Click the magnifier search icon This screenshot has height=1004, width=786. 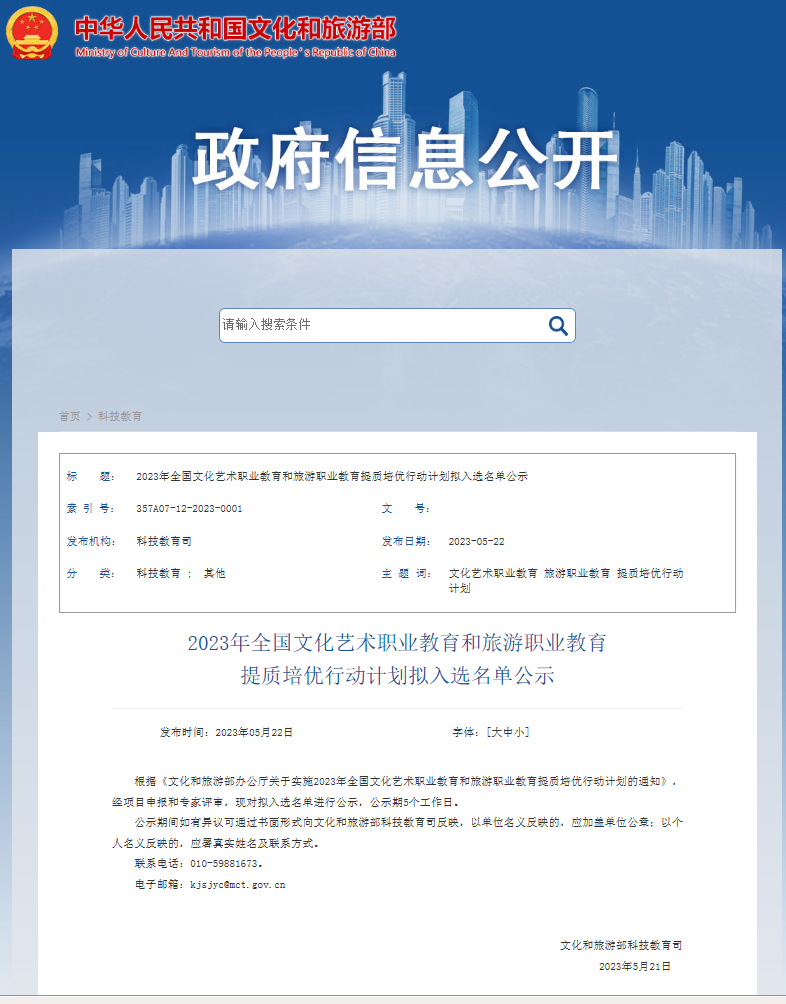(557, 325)
